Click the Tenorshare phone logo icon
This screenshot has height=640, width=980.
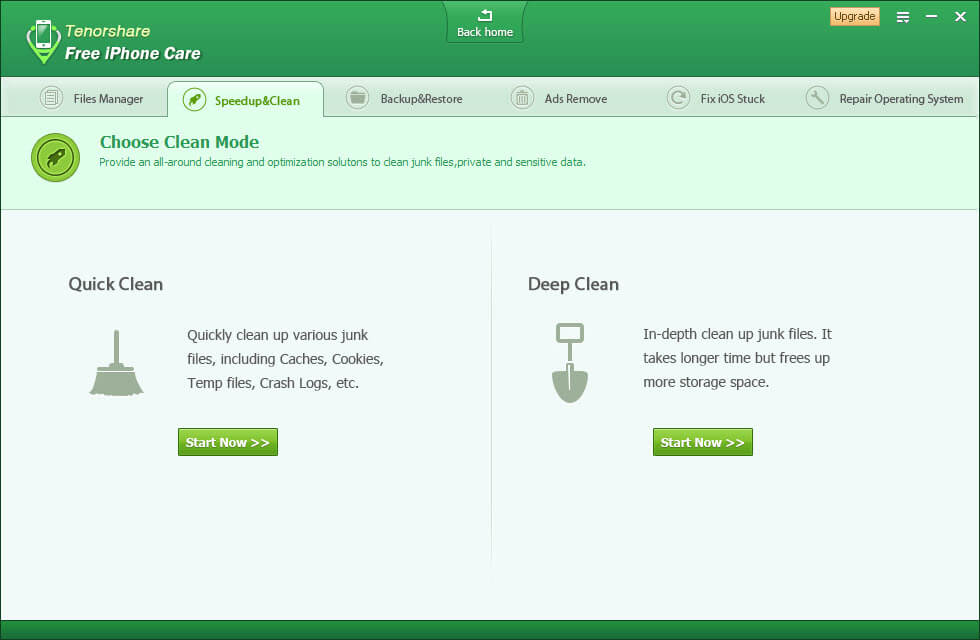pos(44,41)
